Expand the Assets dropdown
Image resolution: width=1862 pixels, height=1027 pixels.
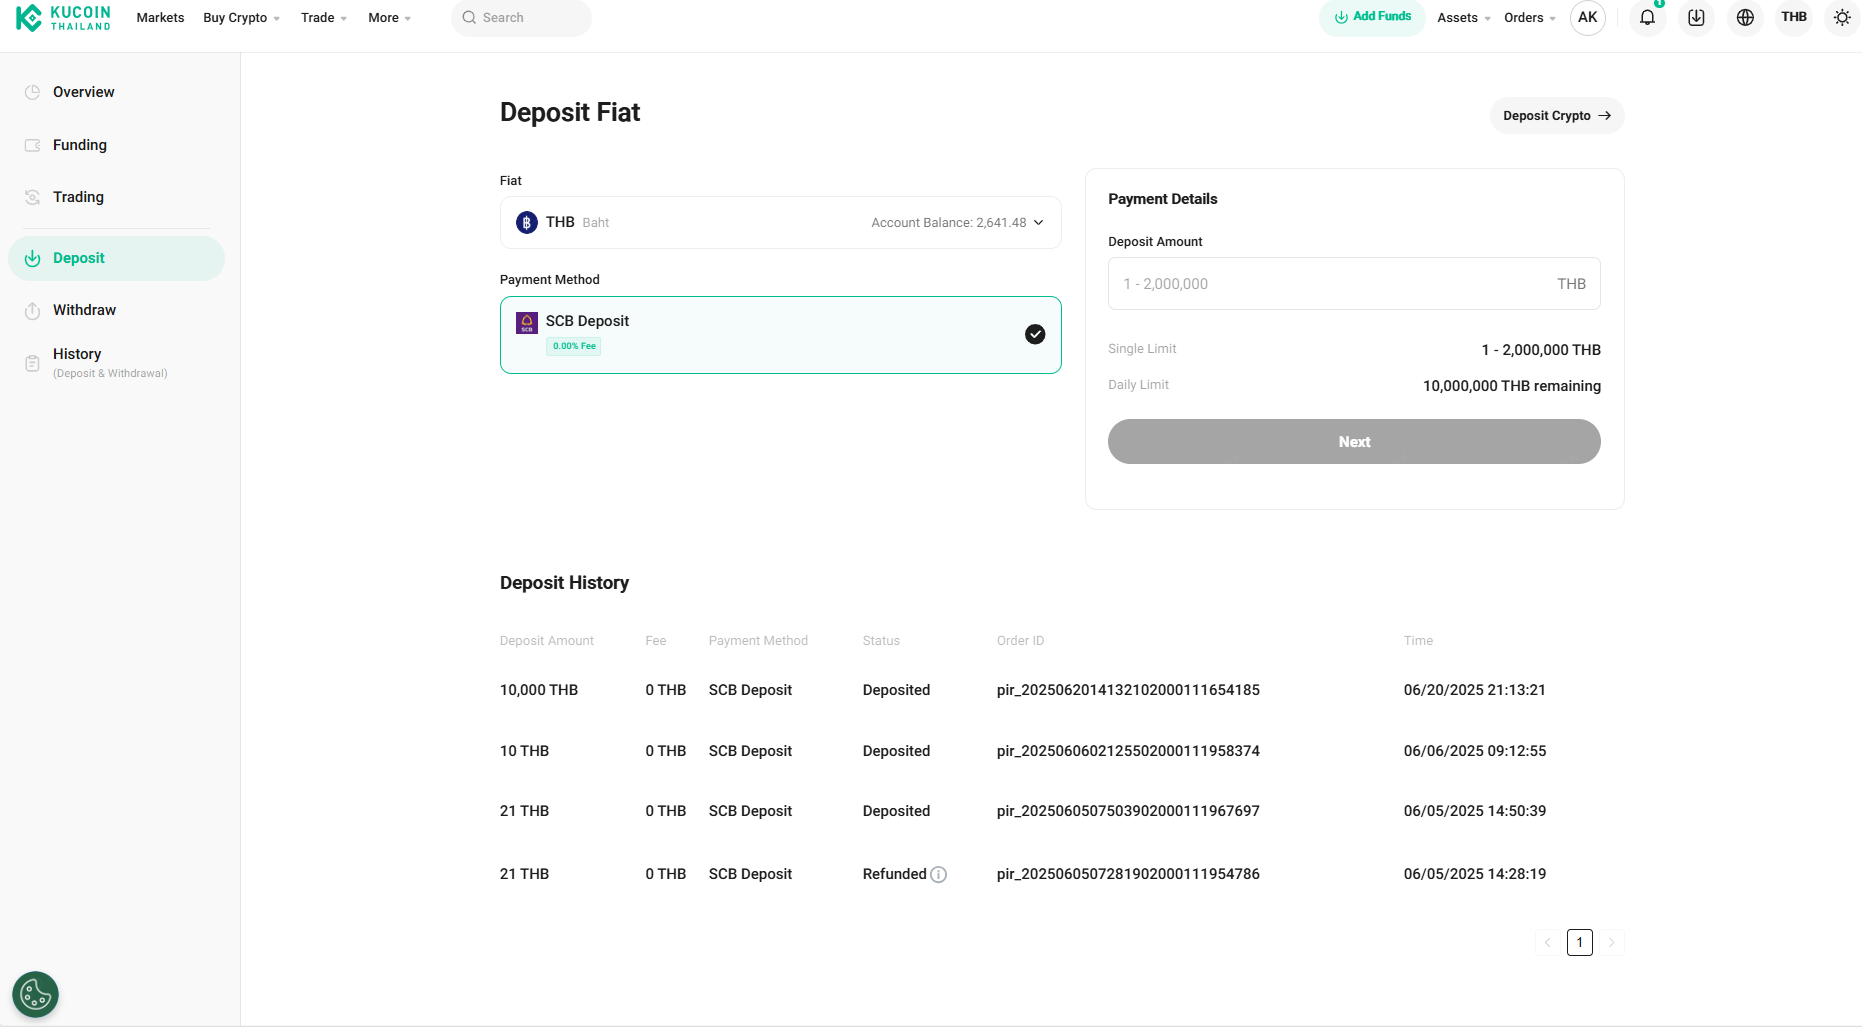tap(1463, 18)
